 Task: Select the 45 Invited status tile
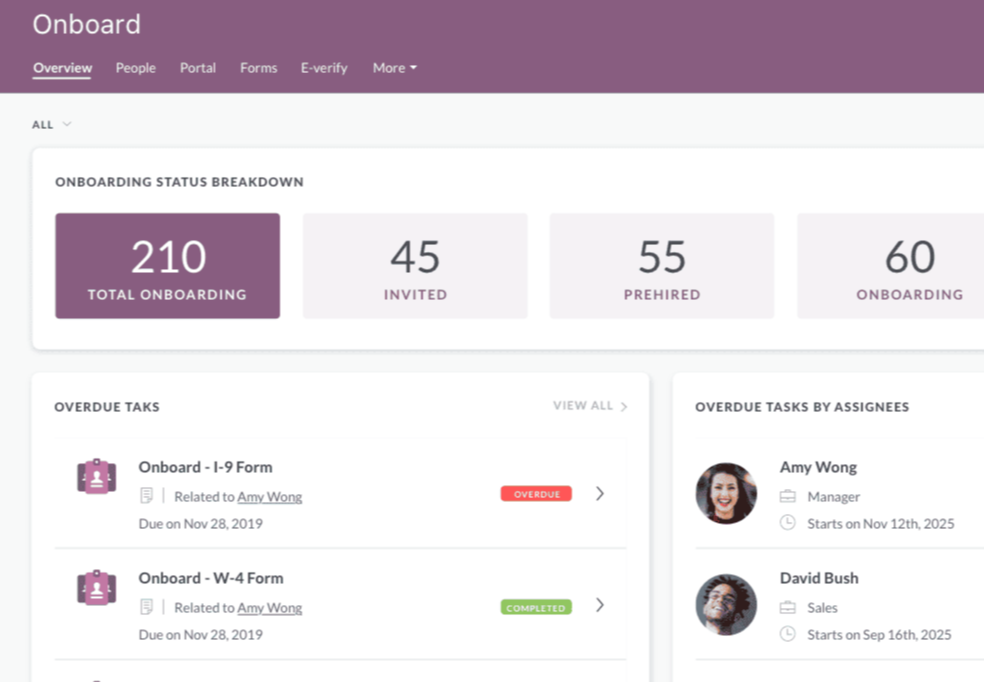(415, 266)
